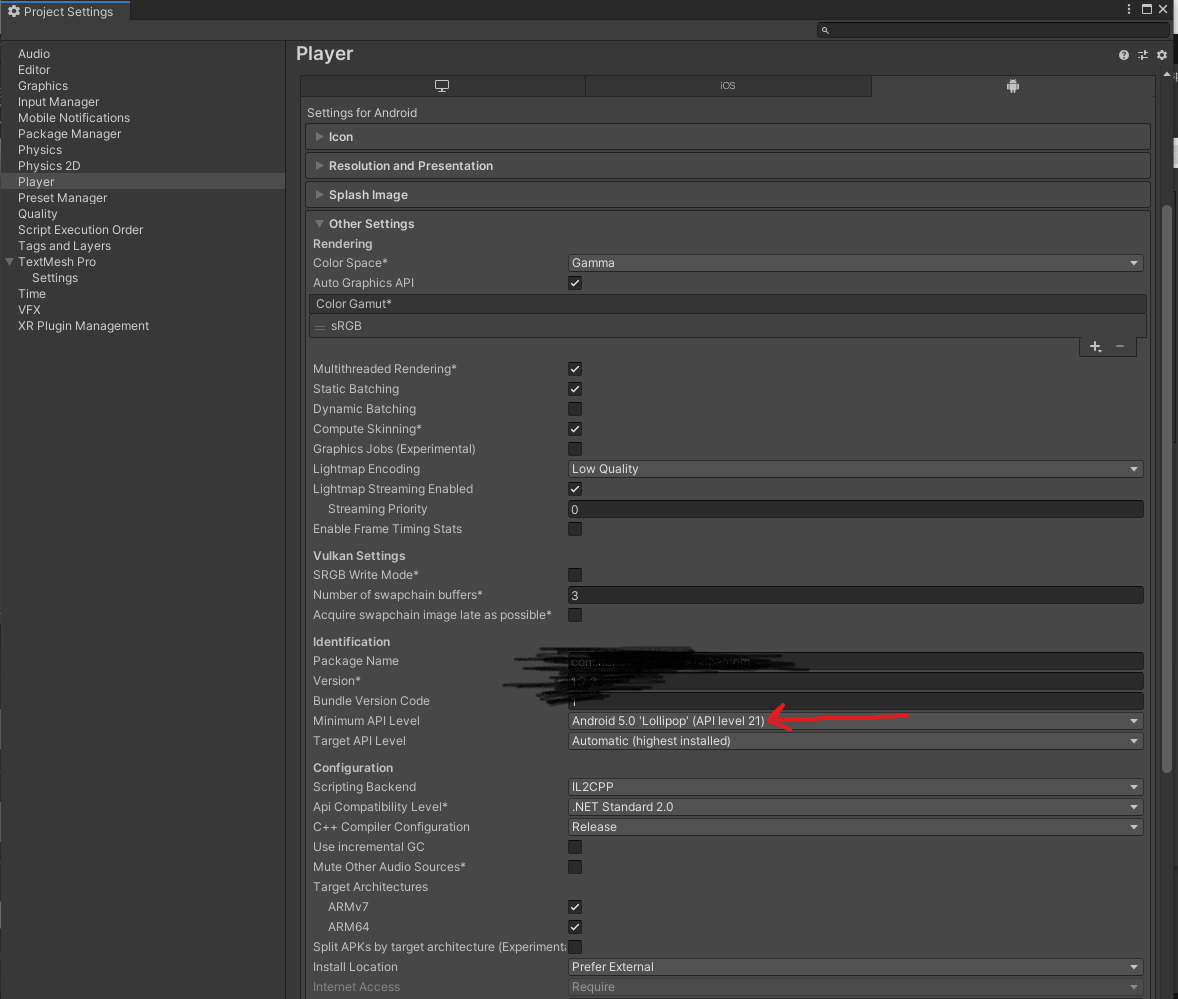Open C++ Compiler Configuration dropdown

(x=855, y=827)
